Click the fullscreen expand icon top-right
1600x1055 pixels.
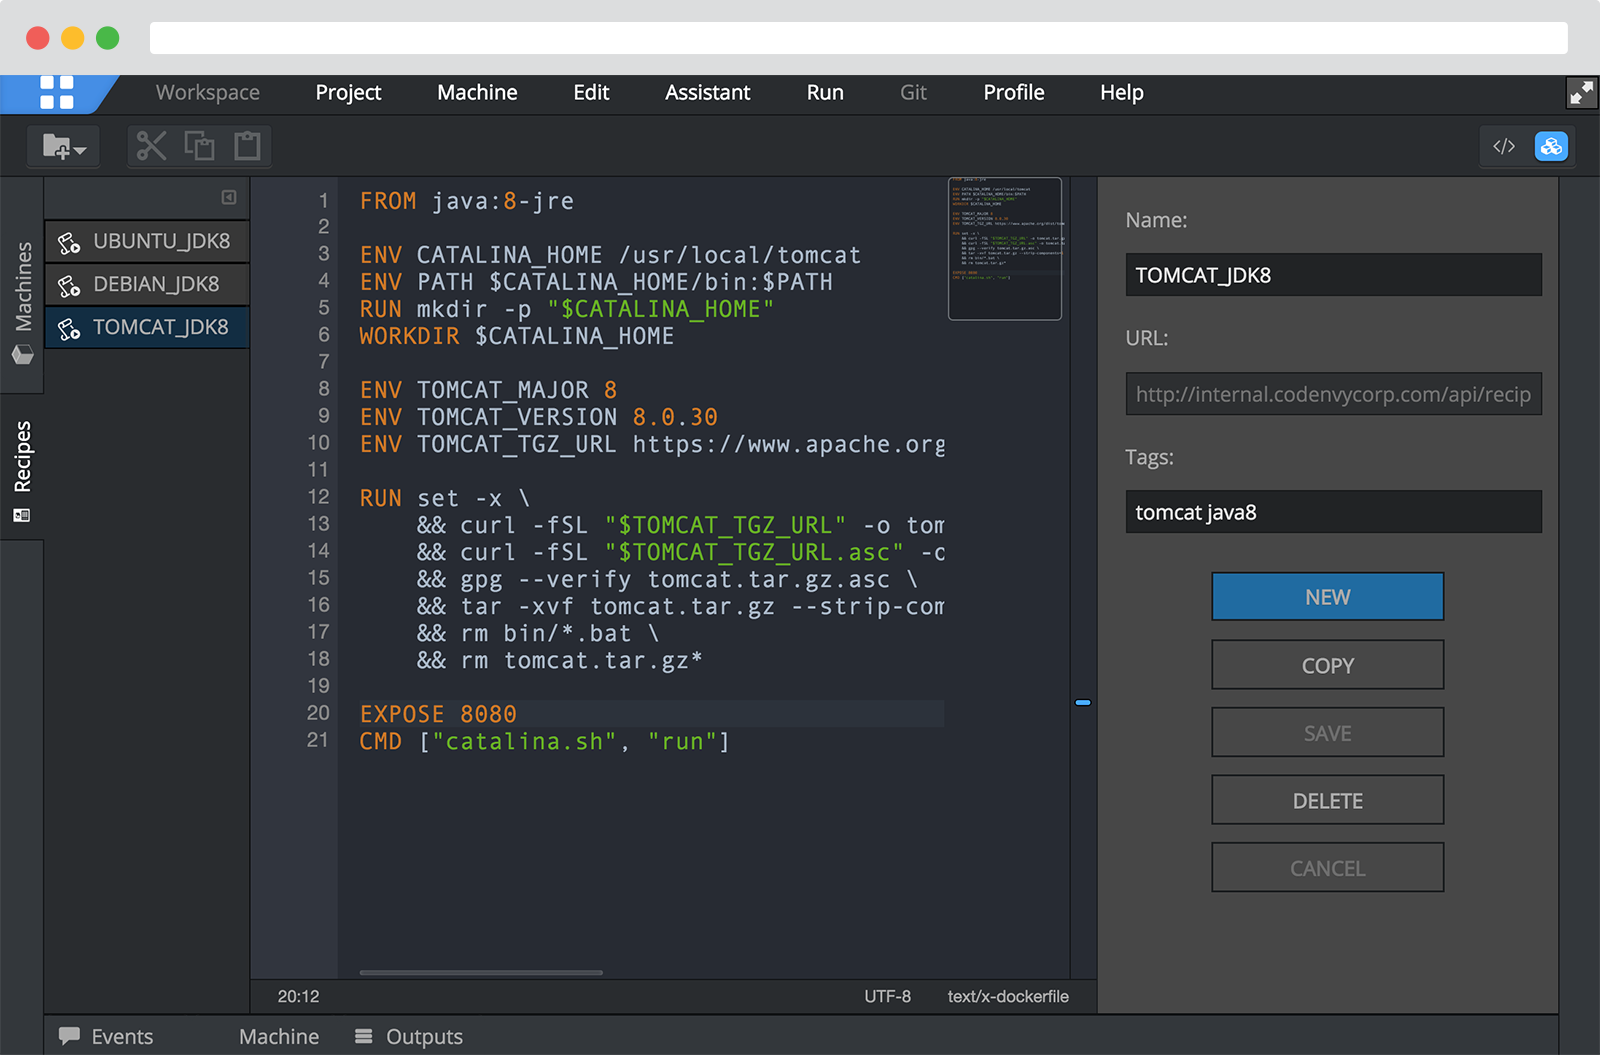pyautogui.click(x=1582, y=93)
